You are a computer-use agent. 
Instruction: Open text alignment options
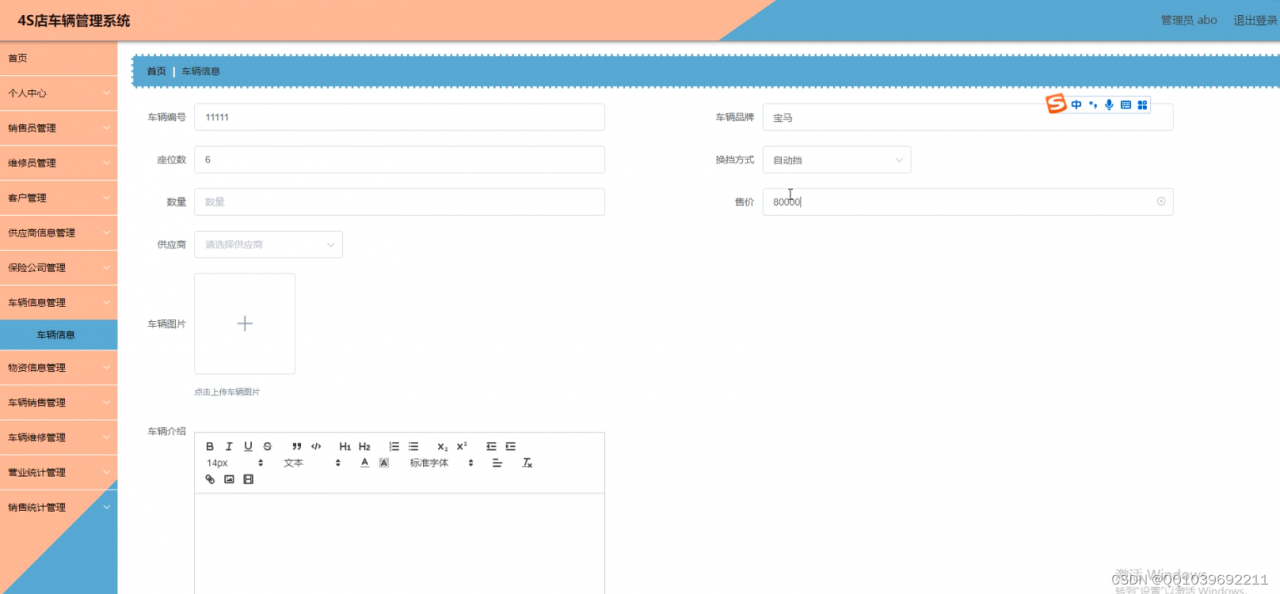pyautogui.click(x=497, y=463)
